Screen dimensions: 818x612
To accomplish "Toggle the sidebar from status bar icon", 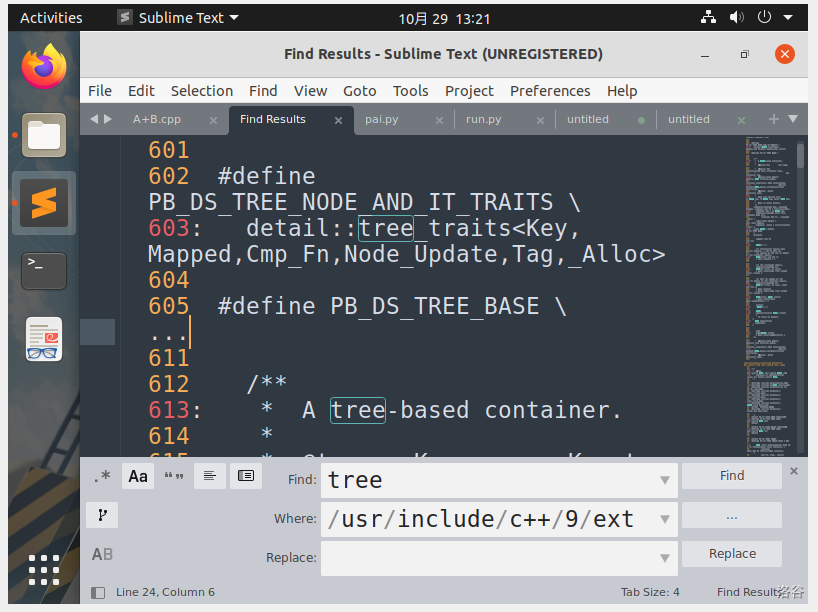I will coord(98,592).
